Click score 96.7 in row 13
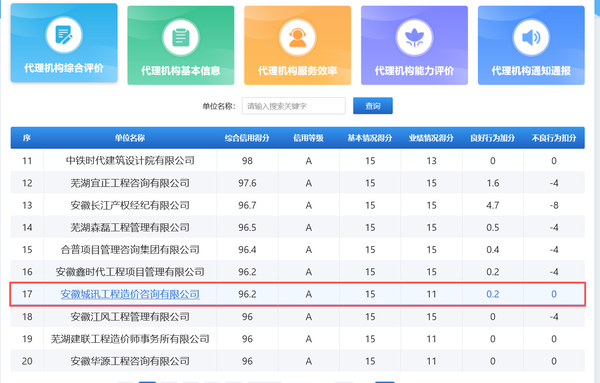Screen dimensions: 600x383 [x=247, y=205]
